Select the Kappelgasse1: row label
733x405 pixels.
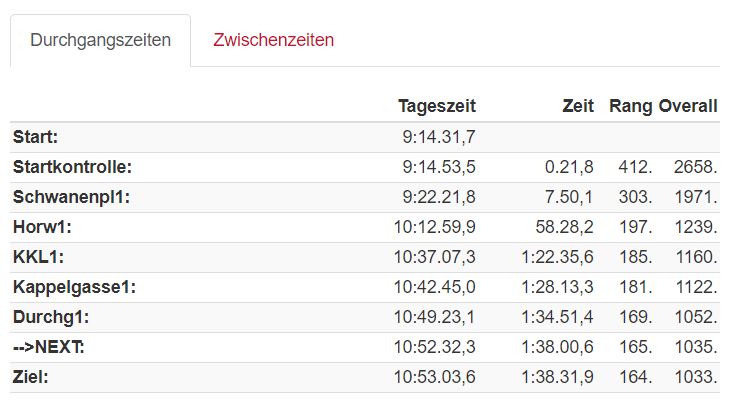tap(74, 287)
